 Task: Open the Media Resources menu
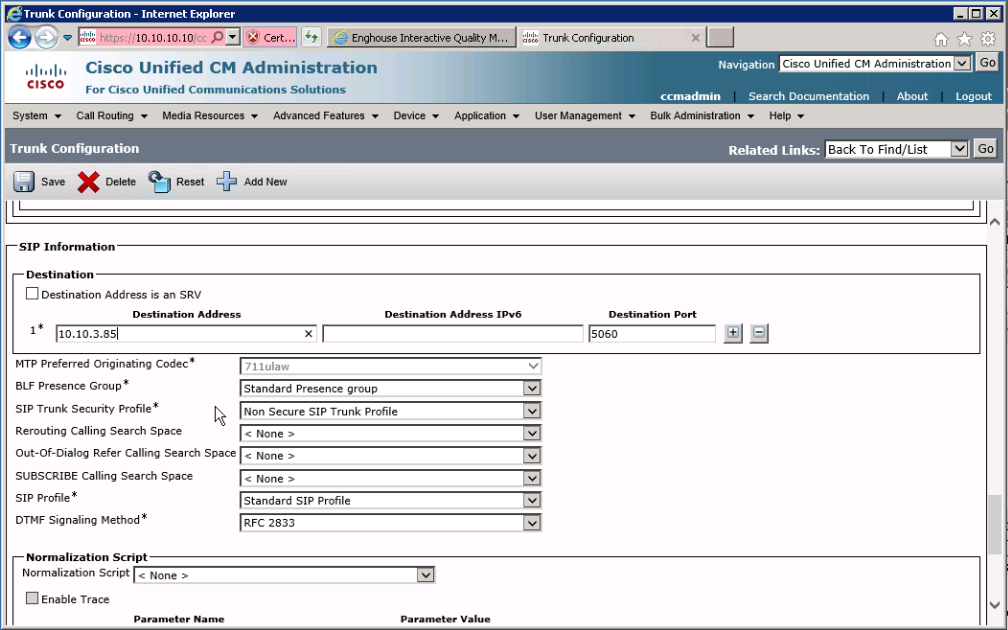click(x=210, y=116)
